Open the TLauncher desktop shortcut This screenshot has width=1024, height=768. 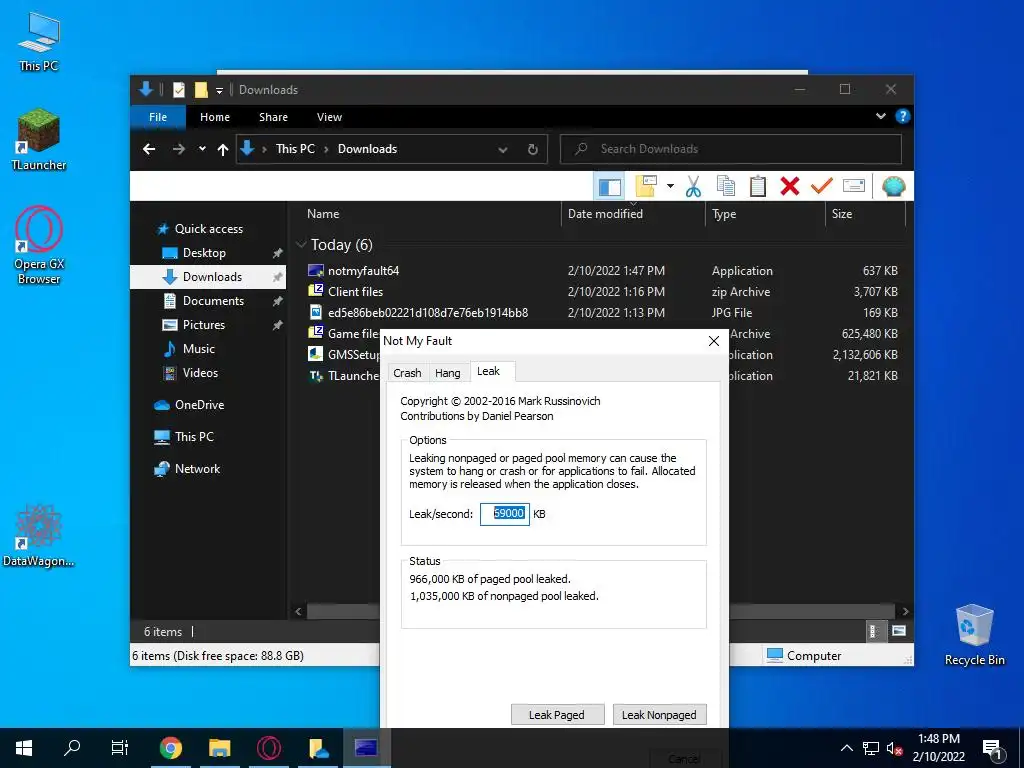pos(39,140)
